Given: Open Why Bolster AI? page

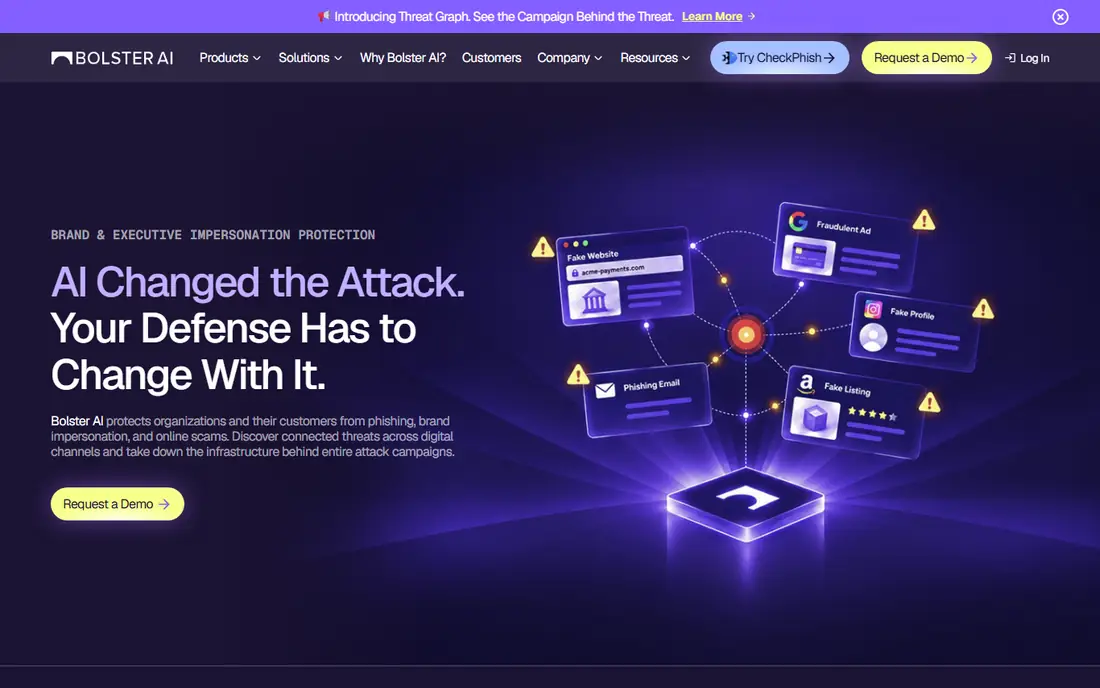Looking at the screenshot, I should tap(403, 58).
